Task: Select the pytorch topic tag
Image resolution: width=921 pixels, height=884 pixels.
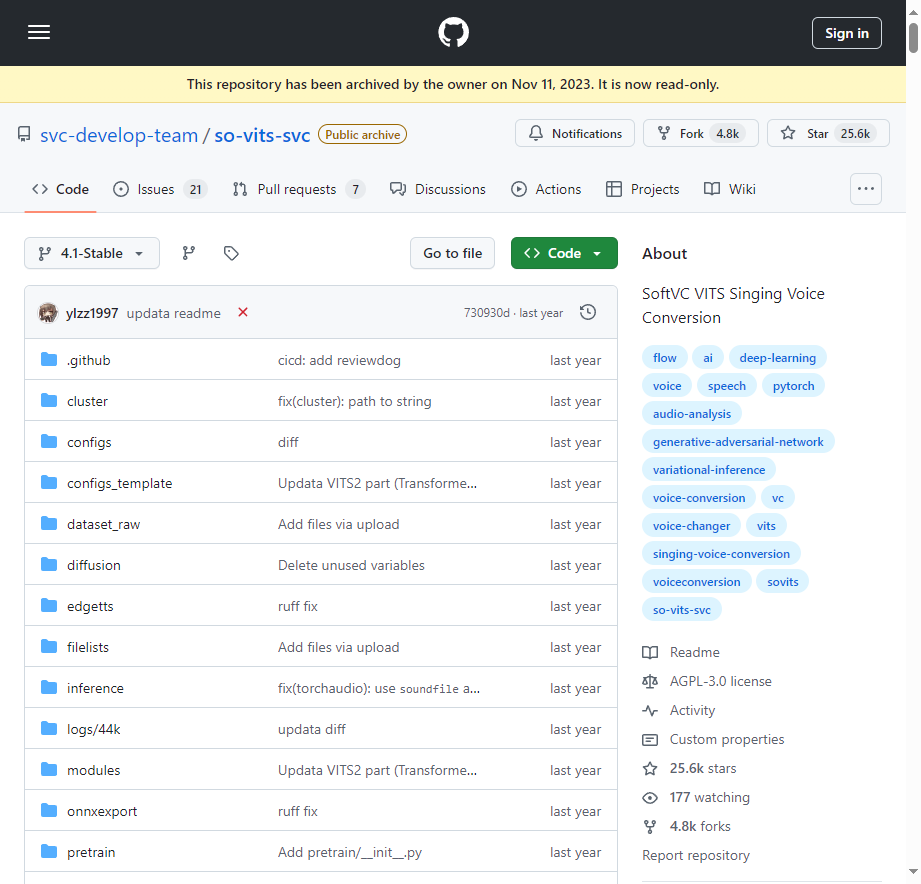Action: pos(793,386)
